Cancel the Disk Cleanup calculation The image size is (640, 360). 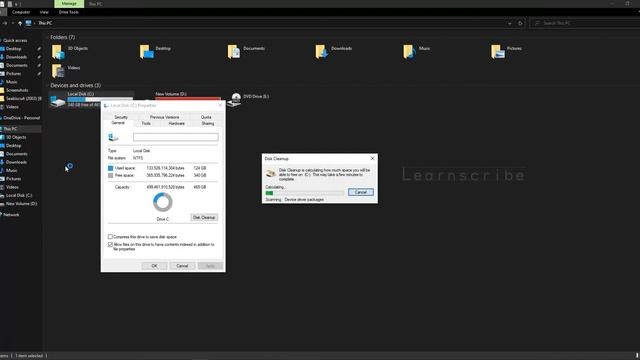click(x=361, y=192)
